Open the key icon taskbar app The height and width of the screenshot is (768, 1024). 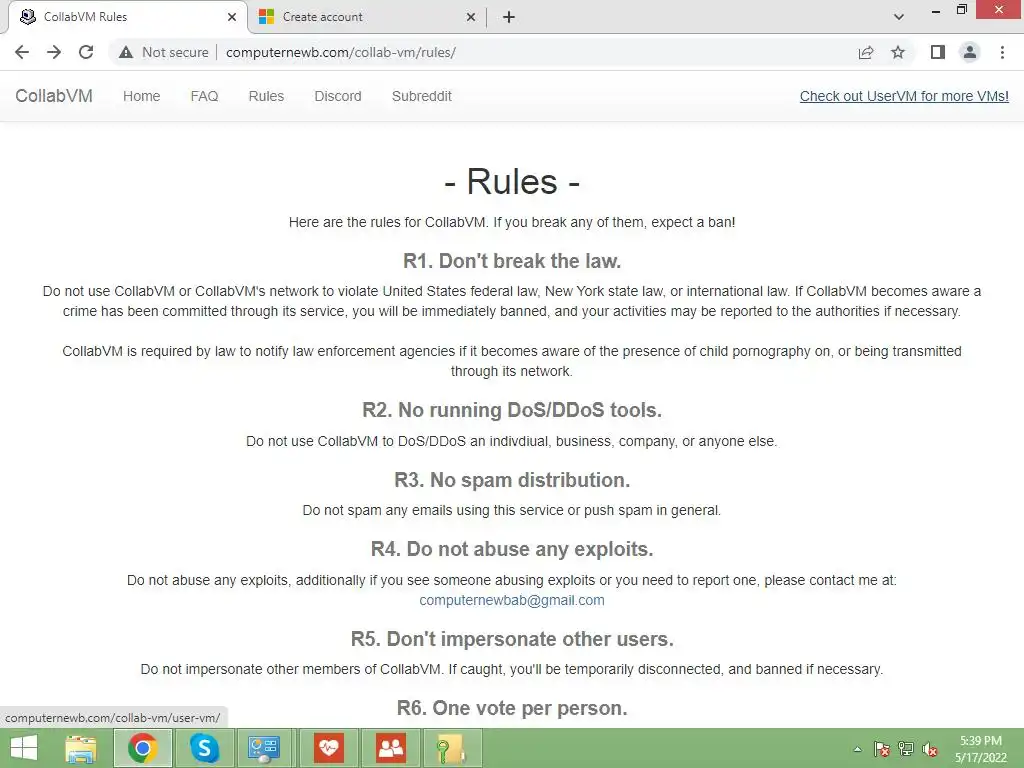pos(452,748)
